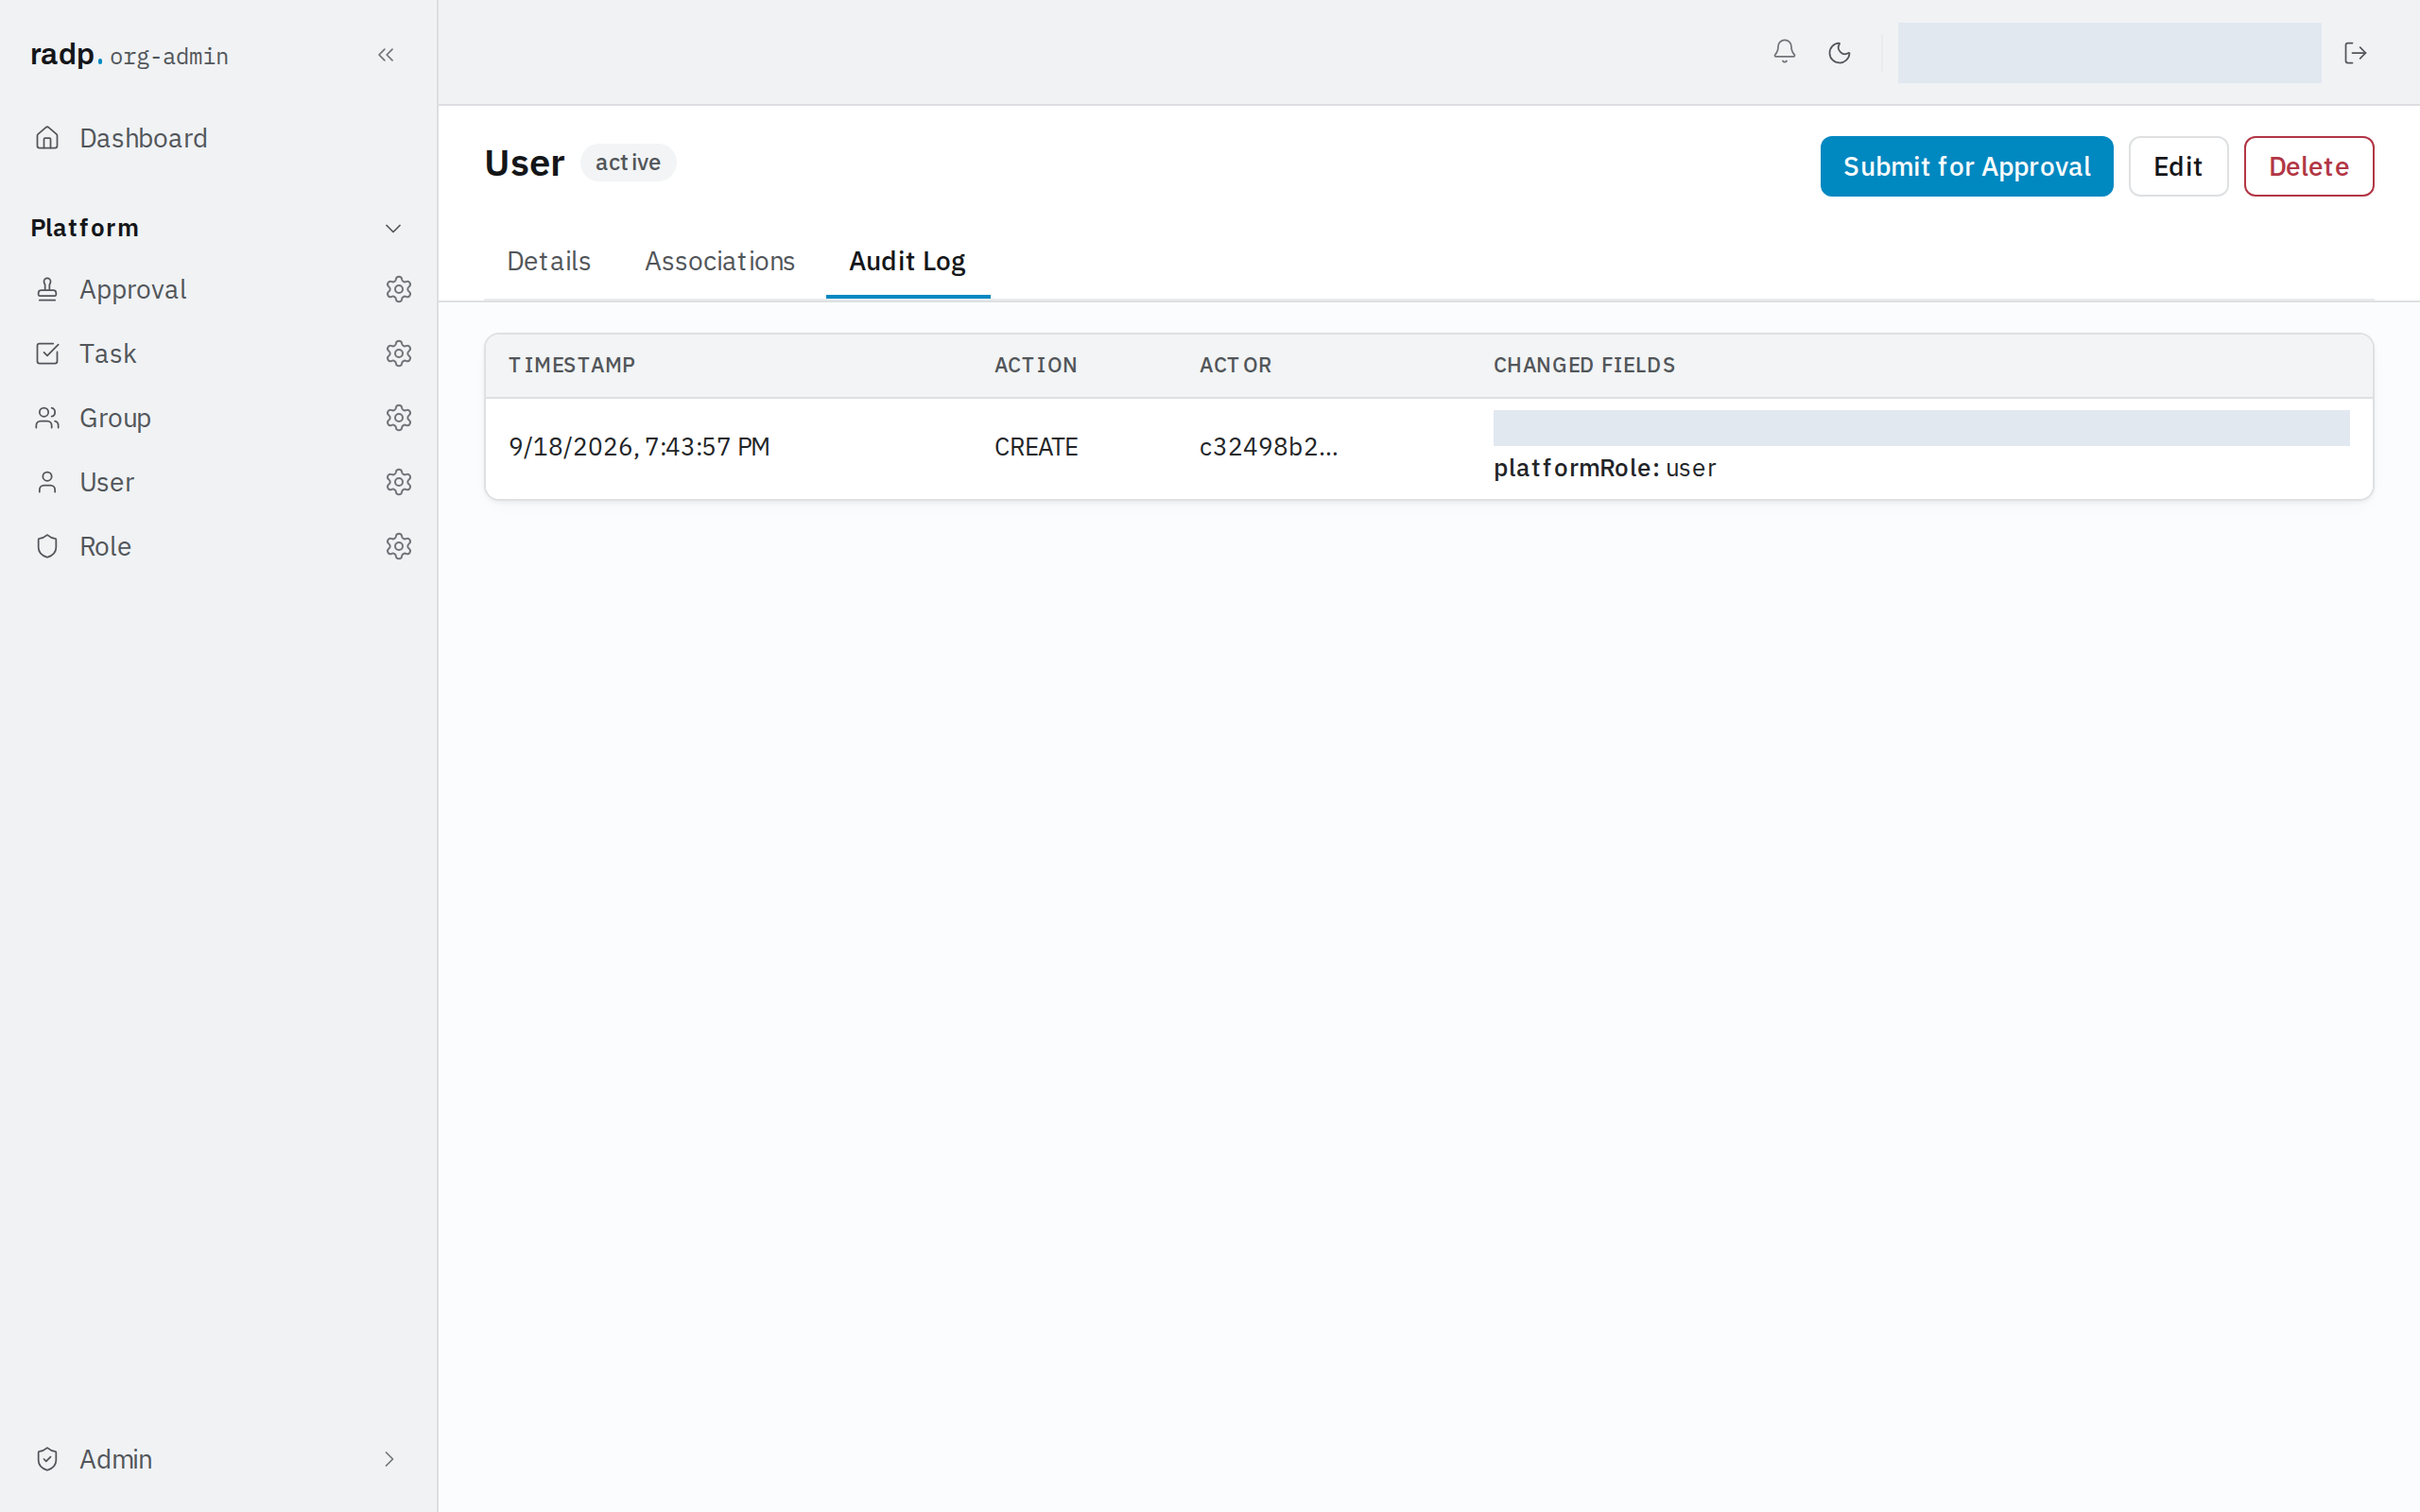The image size is (2420, 1512).
Task: Click timestamp 9/18/2026, 7:43:57 PM
Action: [x=639, y=447]
